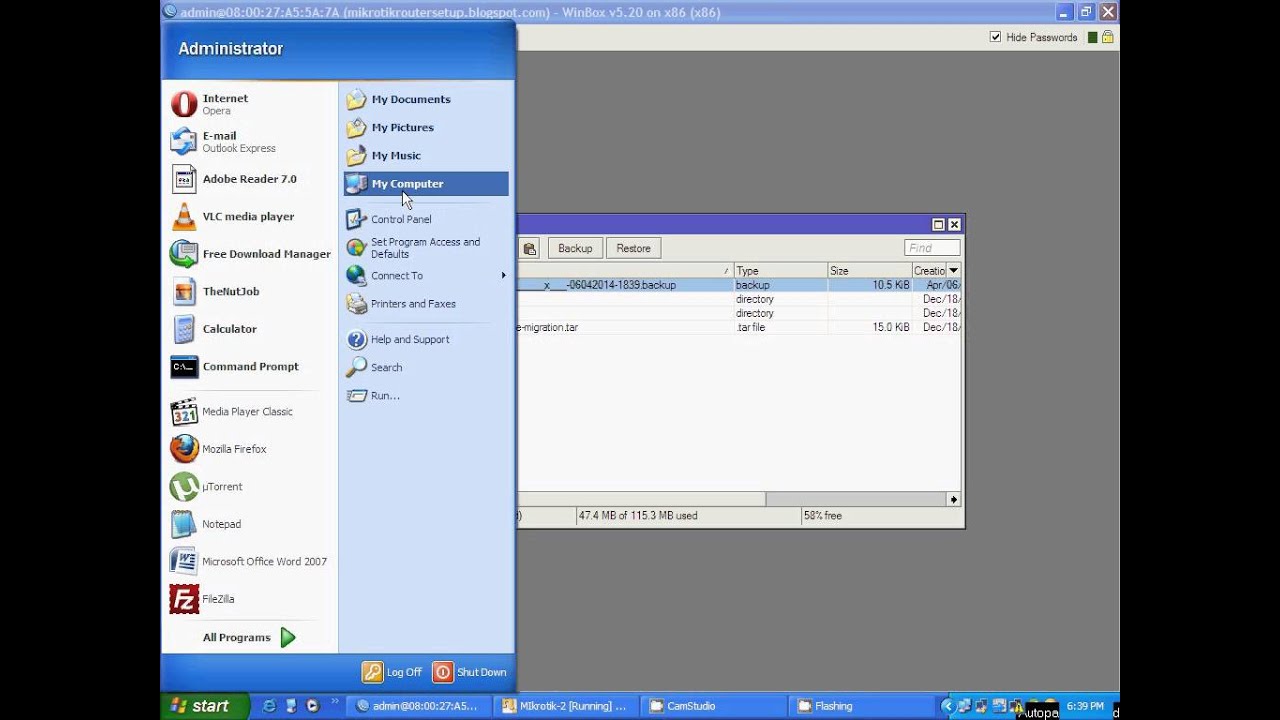Open Help and Support
The width and height of the screenshot is (1280, 720).
point(426,339)
